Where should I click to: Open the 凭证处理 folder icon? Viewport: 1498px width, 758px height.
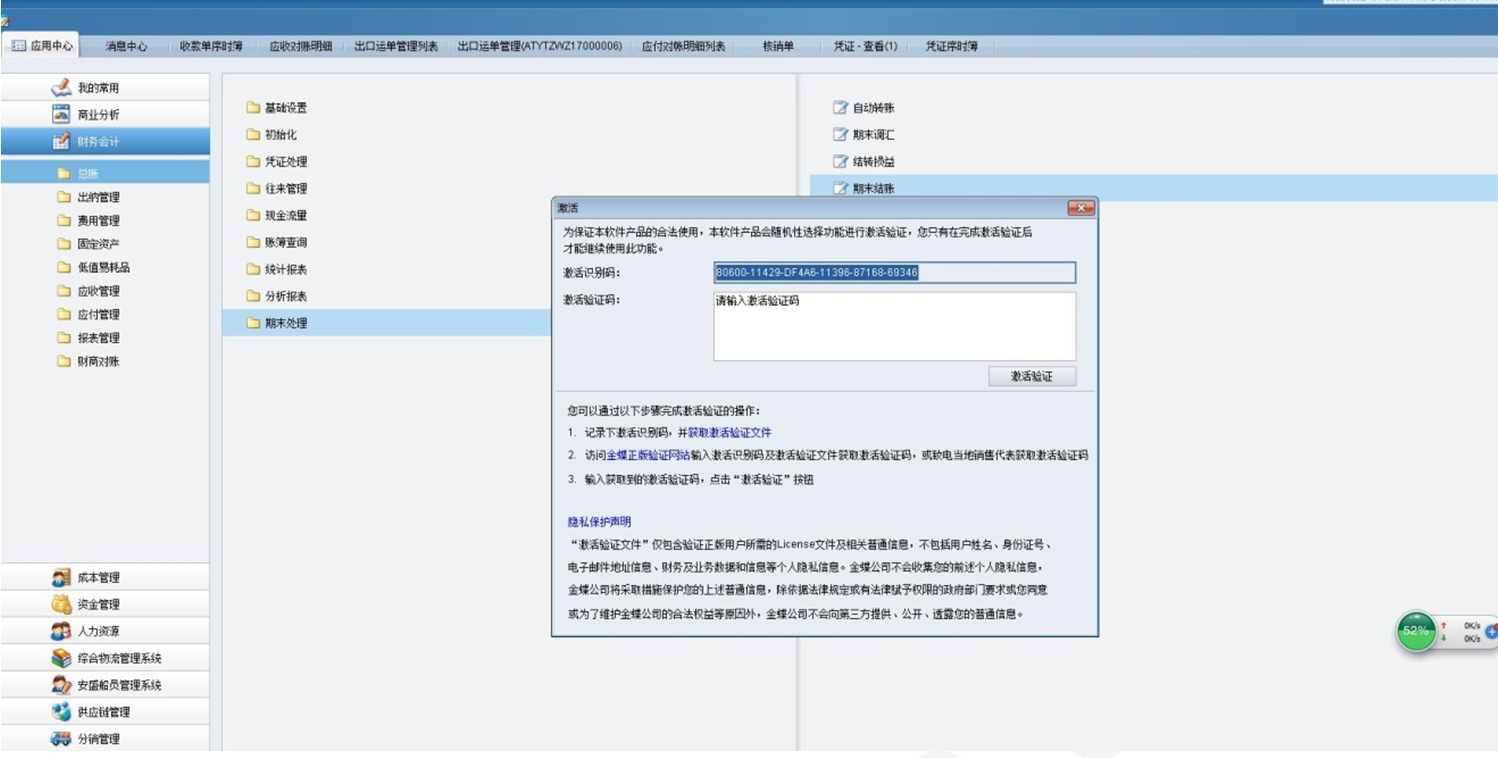(253, 162)
